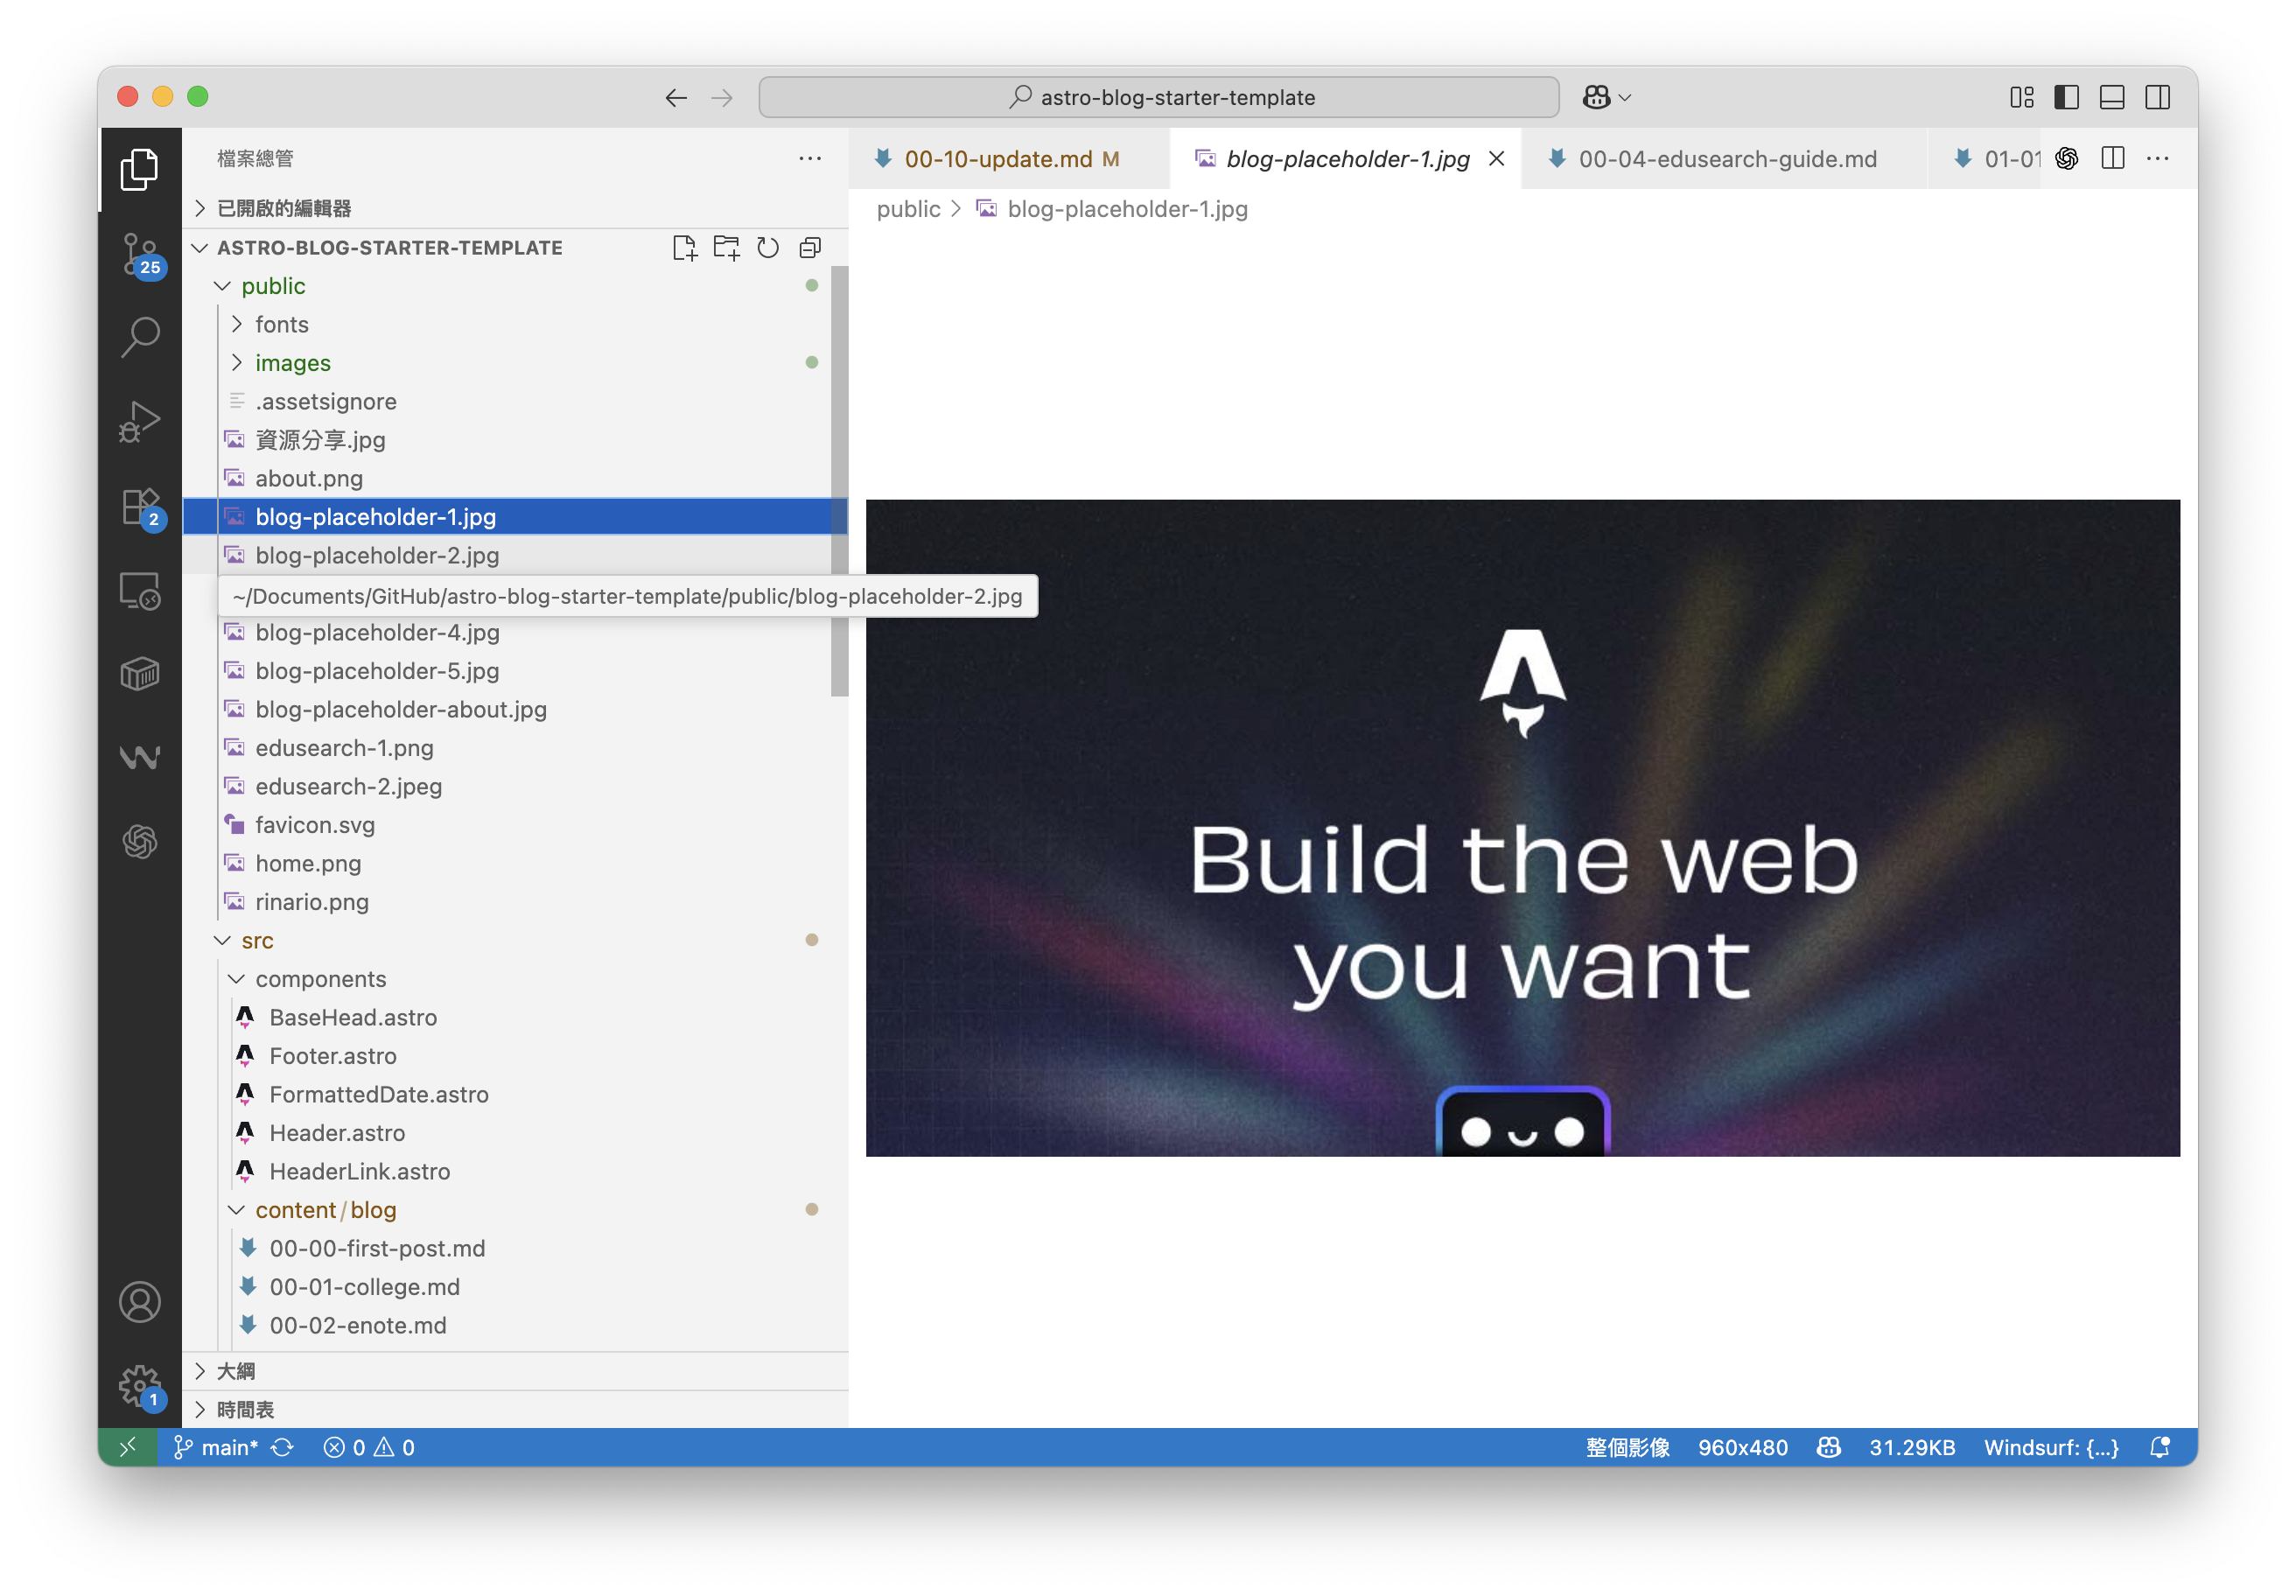Viewport: 2296px width, 1596px height.
Task: Create a new file in explorer
Action: click(685, 248)
